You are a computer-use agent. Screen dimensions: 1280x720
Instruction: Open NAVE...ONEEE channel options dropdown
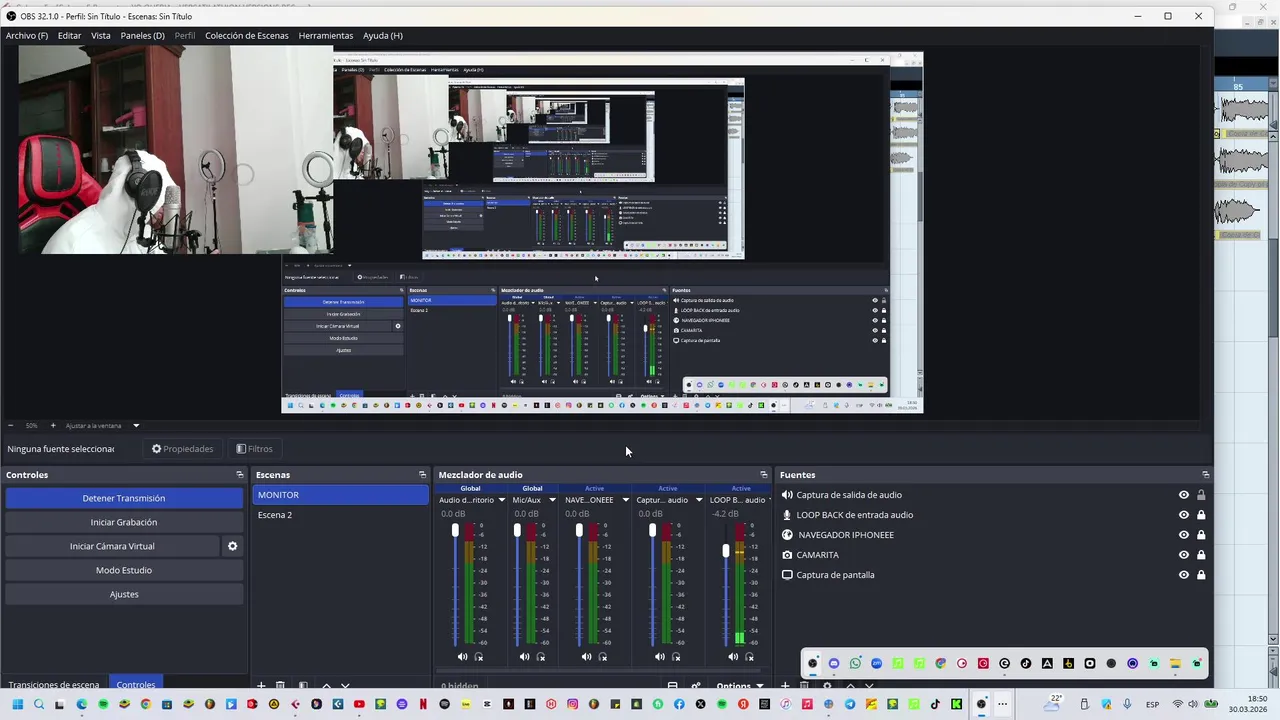coord(625,500)
